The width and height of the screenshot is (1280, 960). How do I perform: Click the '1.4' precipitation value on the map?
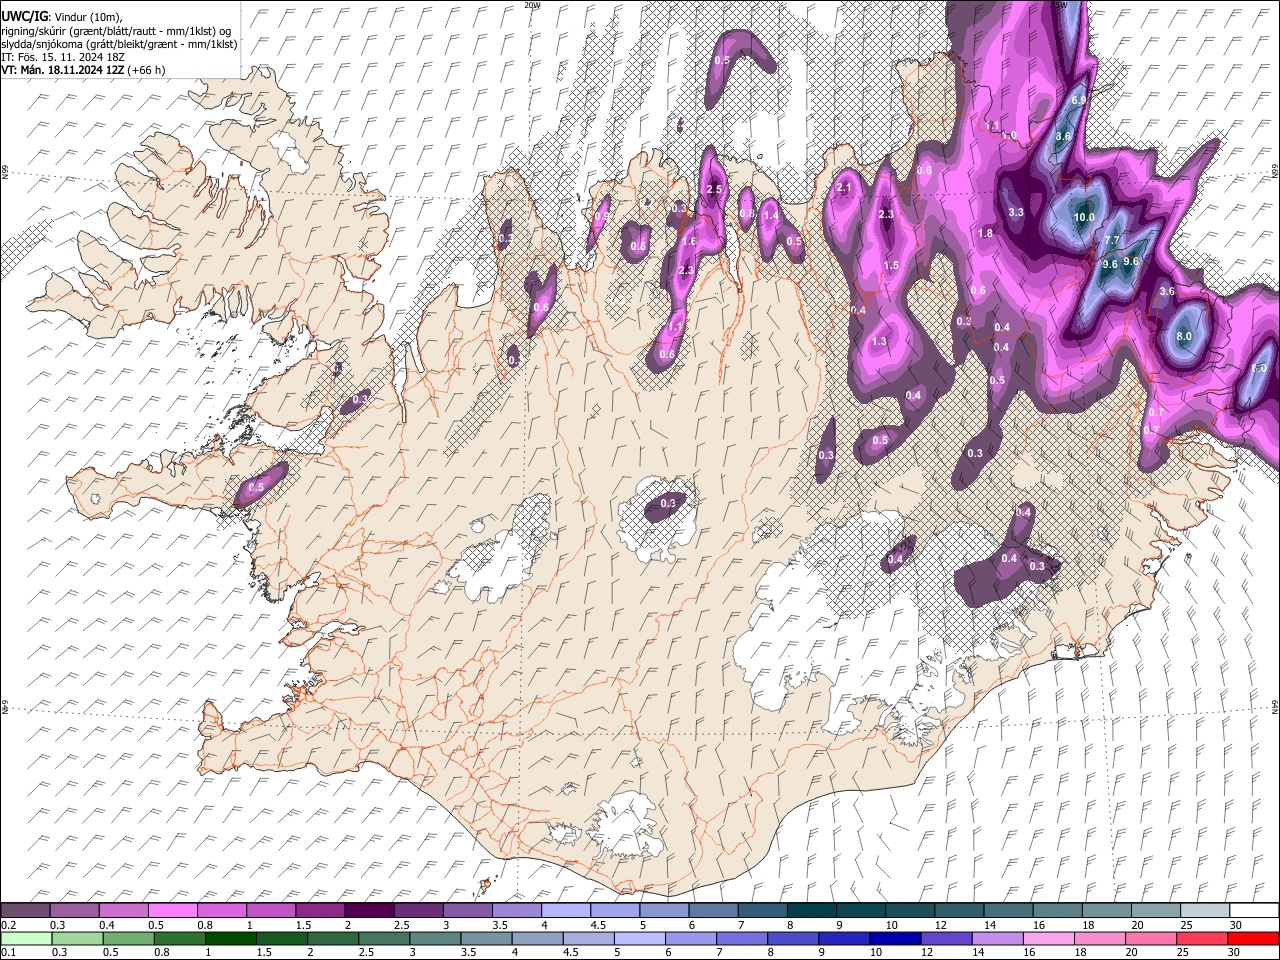pos(770,215)
